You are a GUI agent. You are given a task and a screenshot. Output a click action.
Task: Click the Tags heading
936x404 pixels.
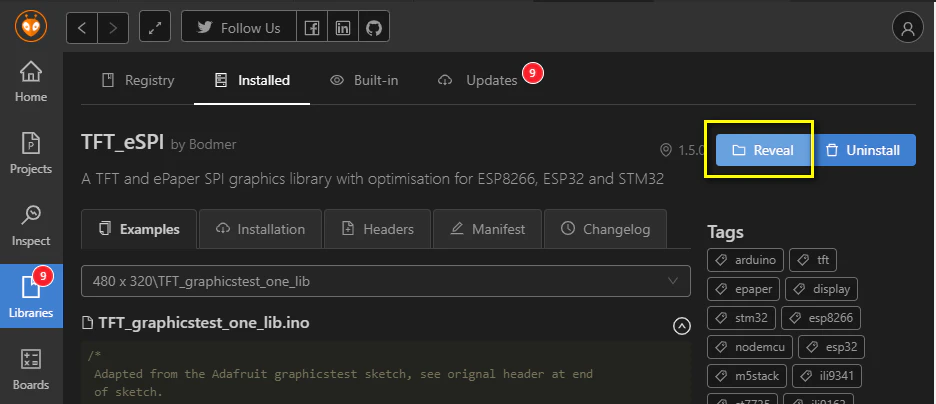point(725,232)
